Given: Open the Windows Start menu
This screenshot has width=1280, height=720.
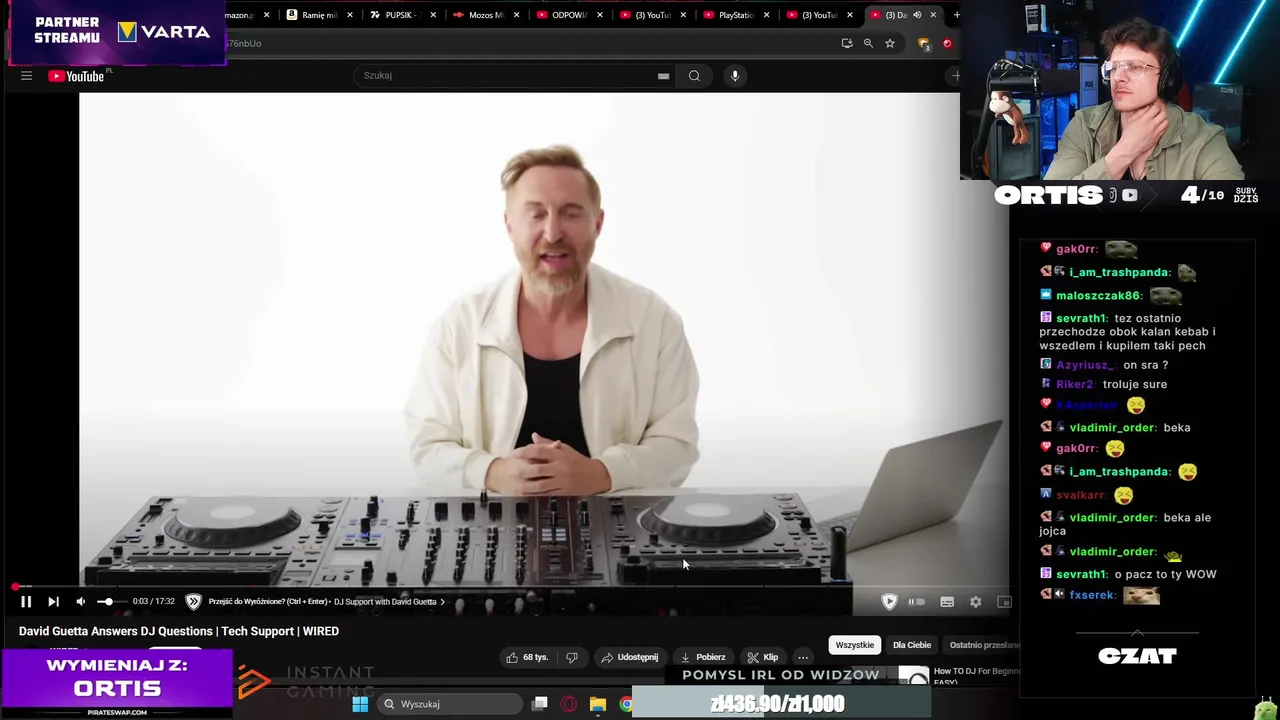Looking at the screenshot, I should click(x=360, y=704).
